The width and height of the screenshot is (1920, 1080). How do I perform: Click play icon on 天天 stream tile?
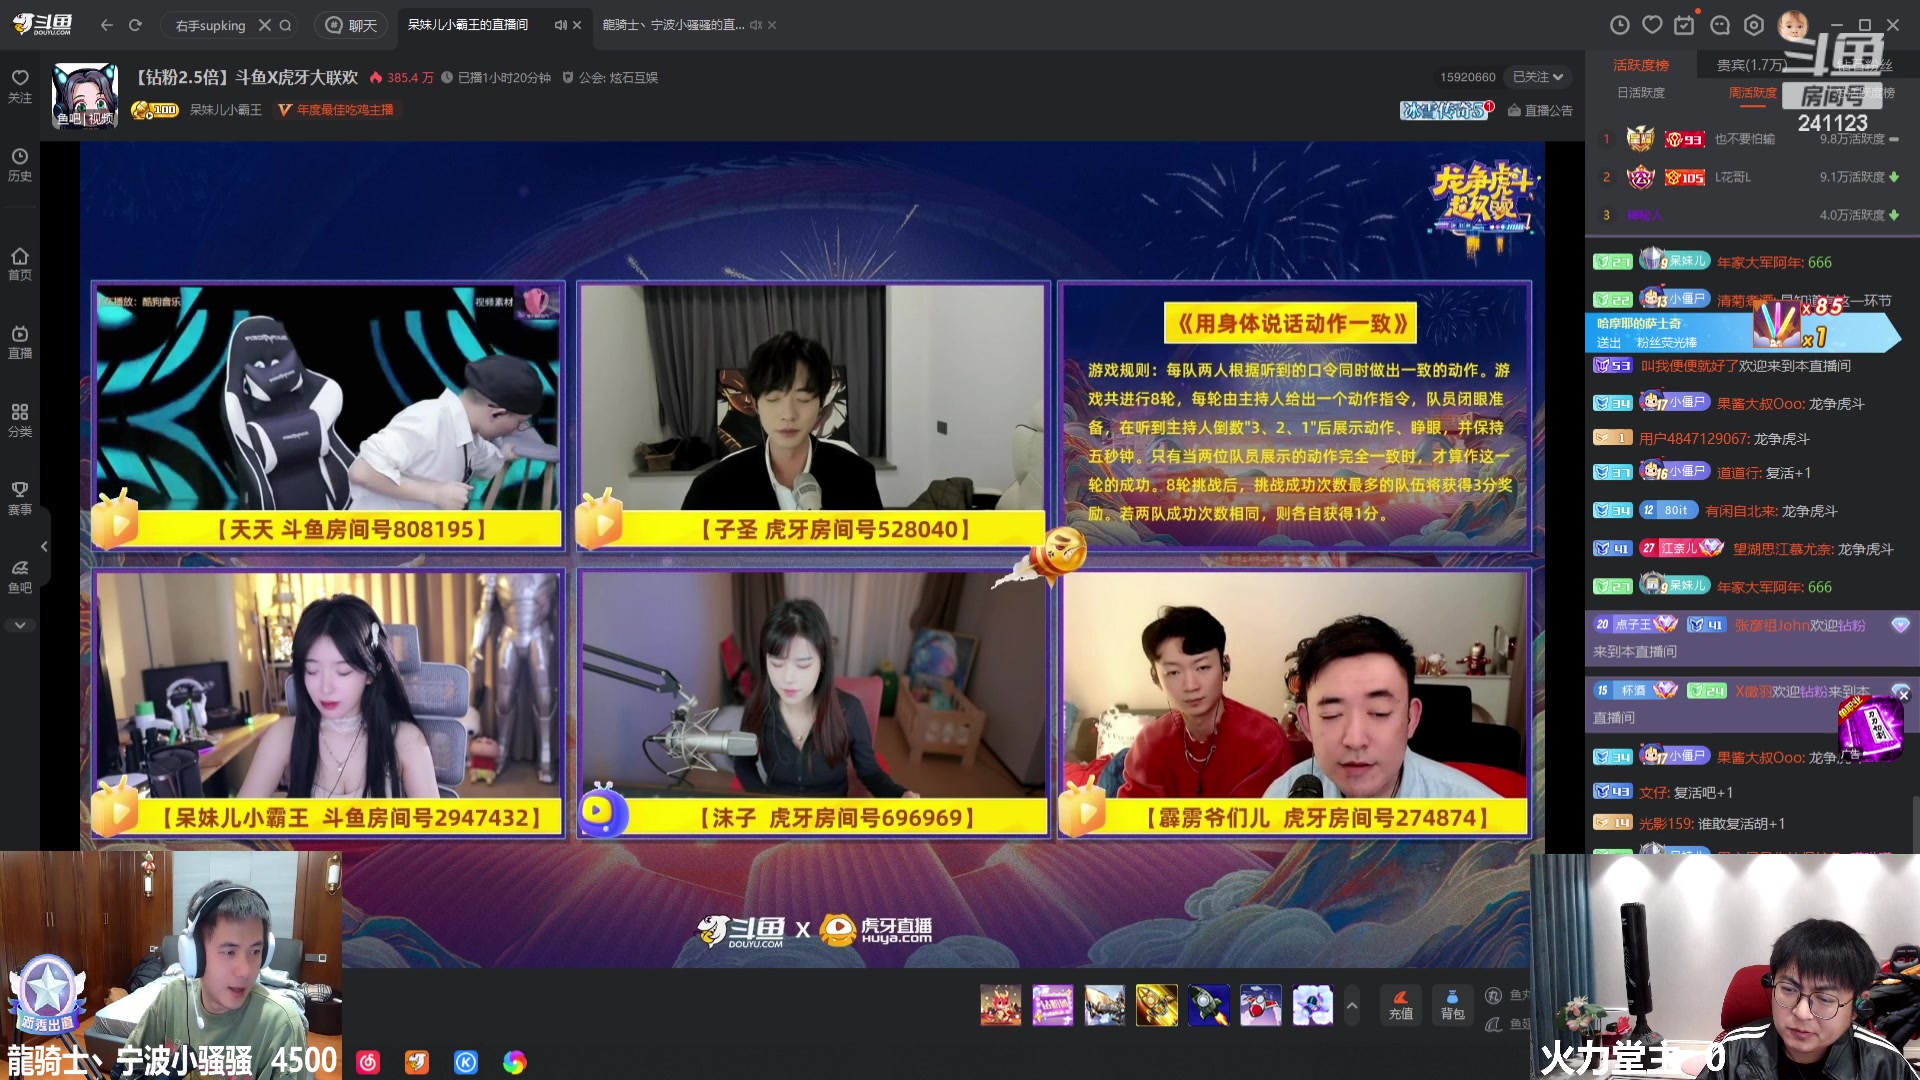pyautogui.click(x=116, y=520)
